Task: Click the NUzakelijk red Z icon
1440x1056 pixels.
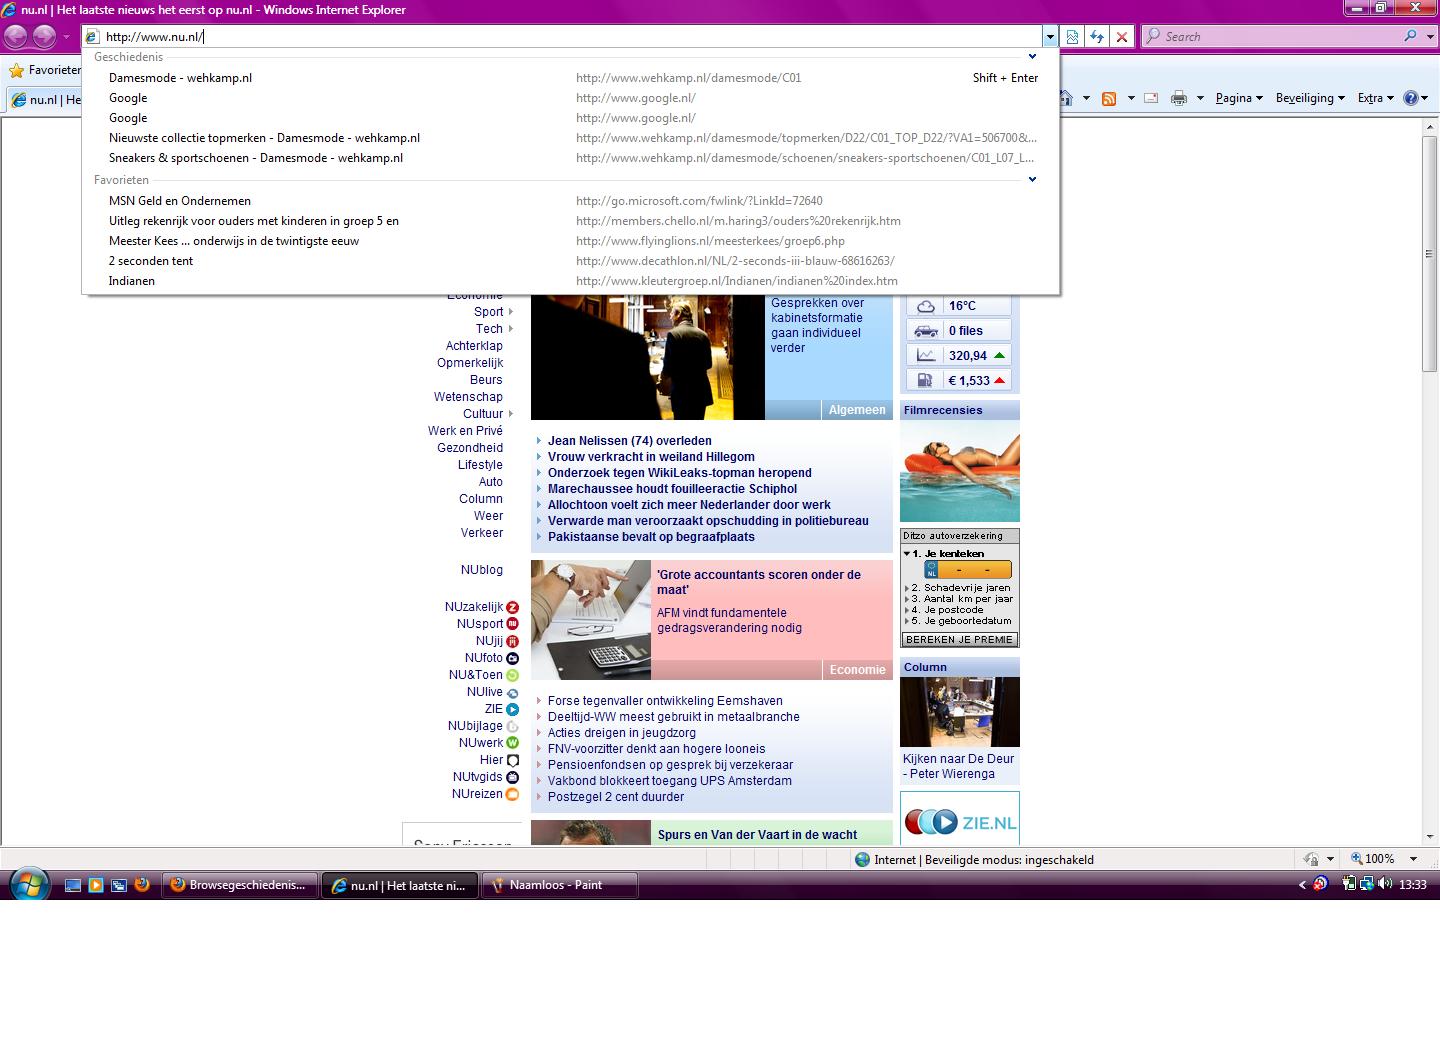Action: pos(513,607)
